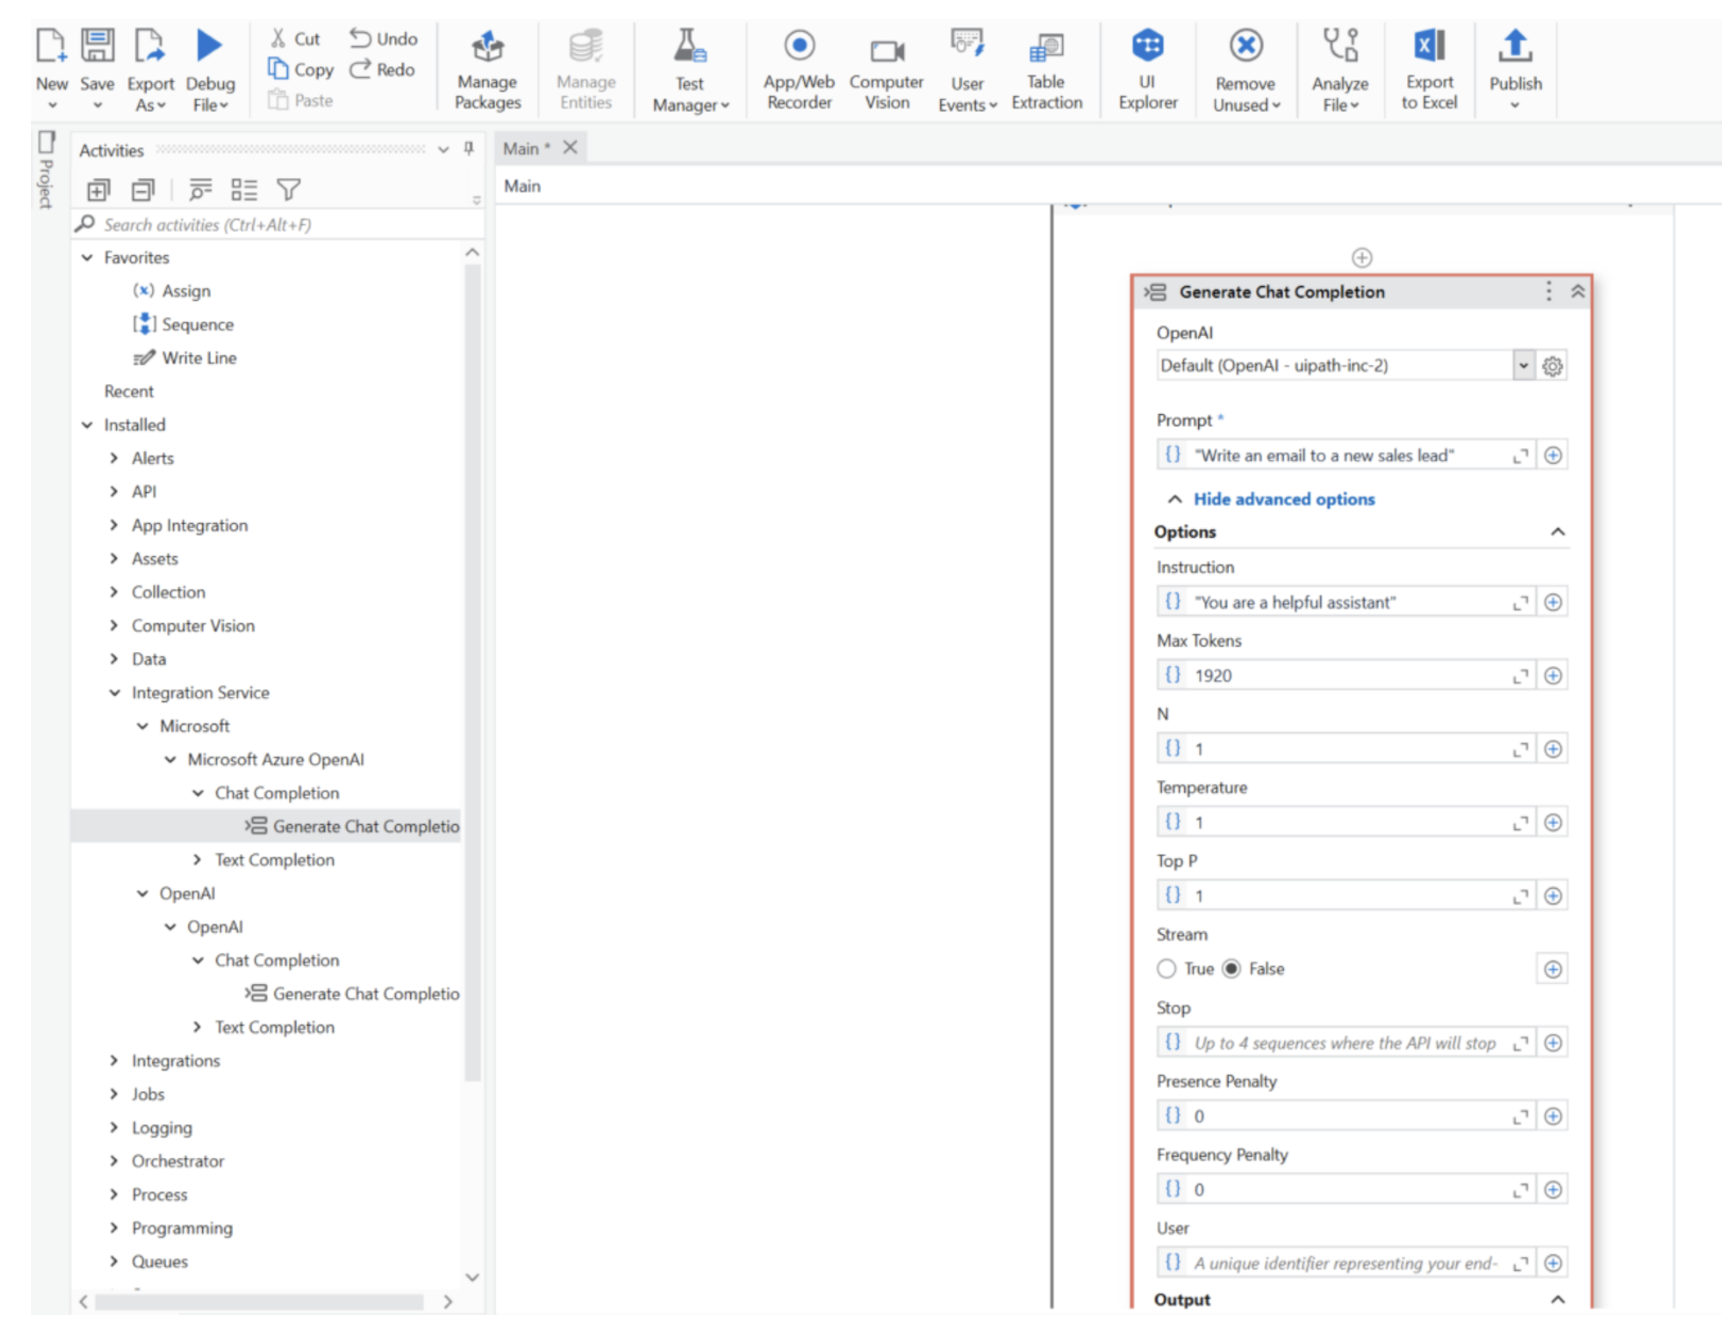Viewport: 1722px width, 1322px height.
Task: Collapse the Generate Chat Completion activity
Action: click(1577, 292)
